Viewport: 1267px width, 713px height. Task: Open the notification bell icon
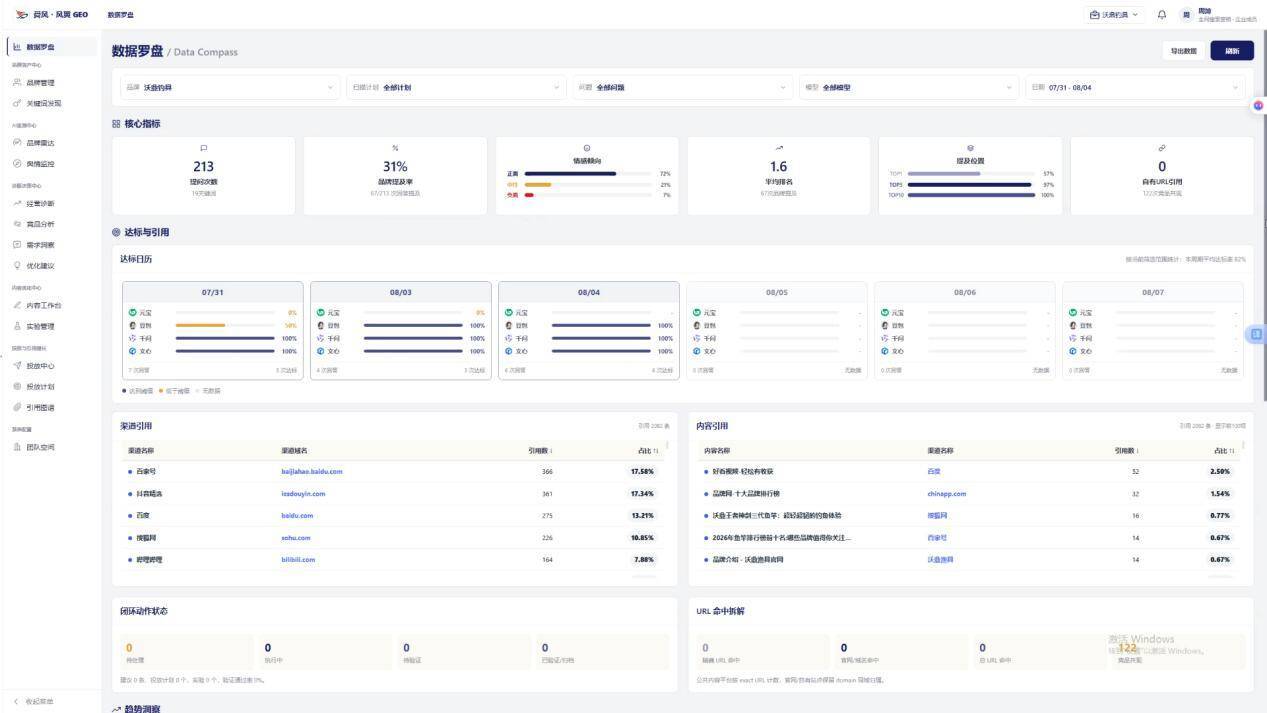1162,14
